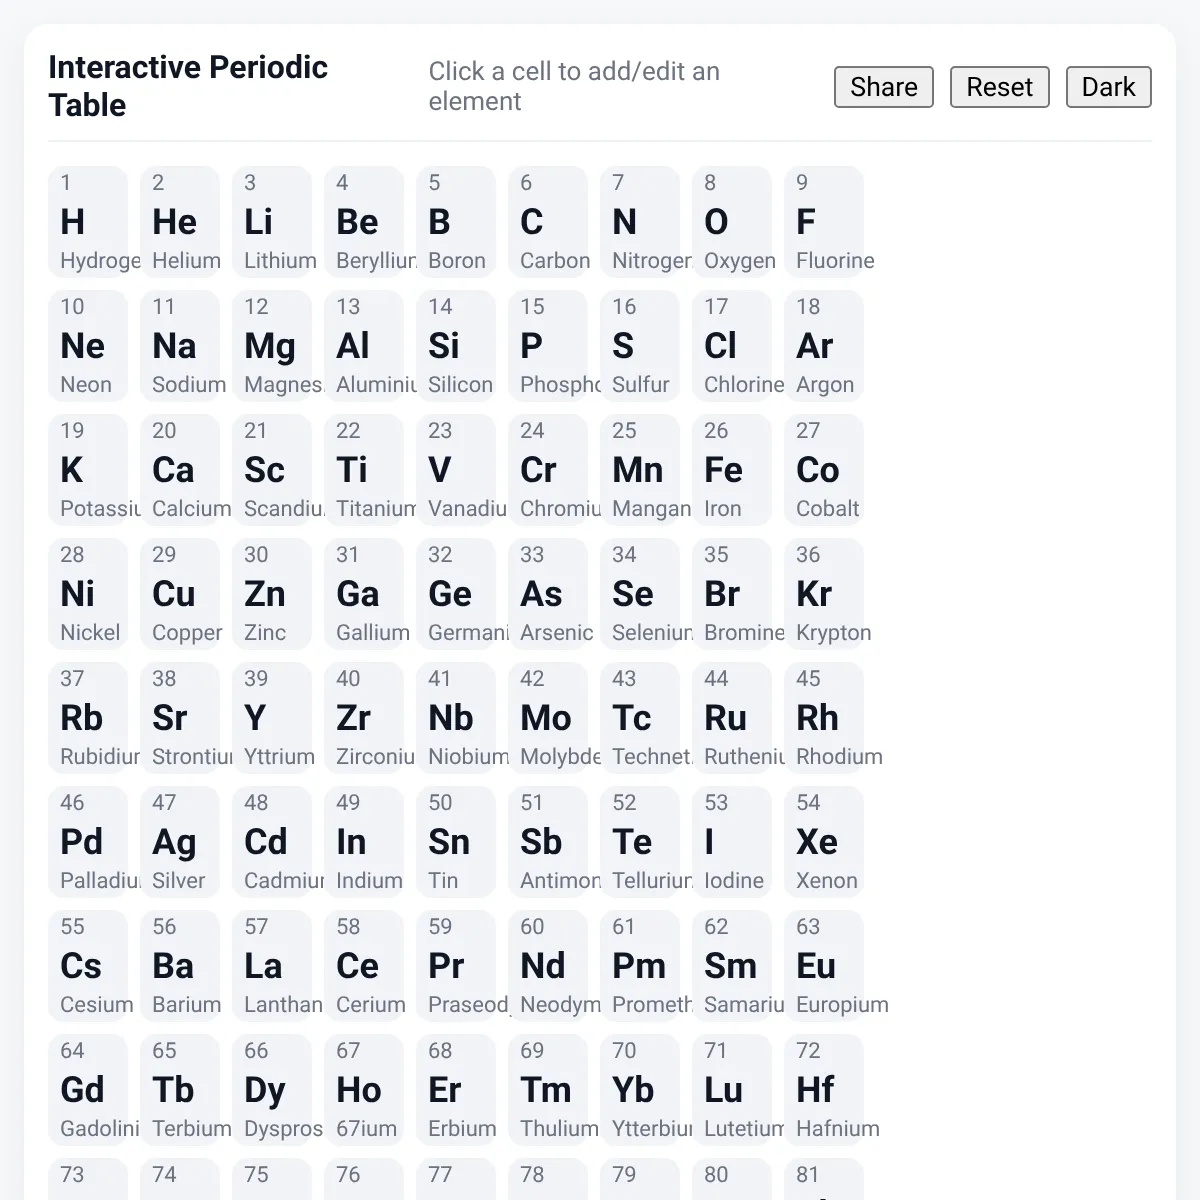Edit the Carbon element cell
This screenshot has height=1200, width=1200.
coord(548,222)
